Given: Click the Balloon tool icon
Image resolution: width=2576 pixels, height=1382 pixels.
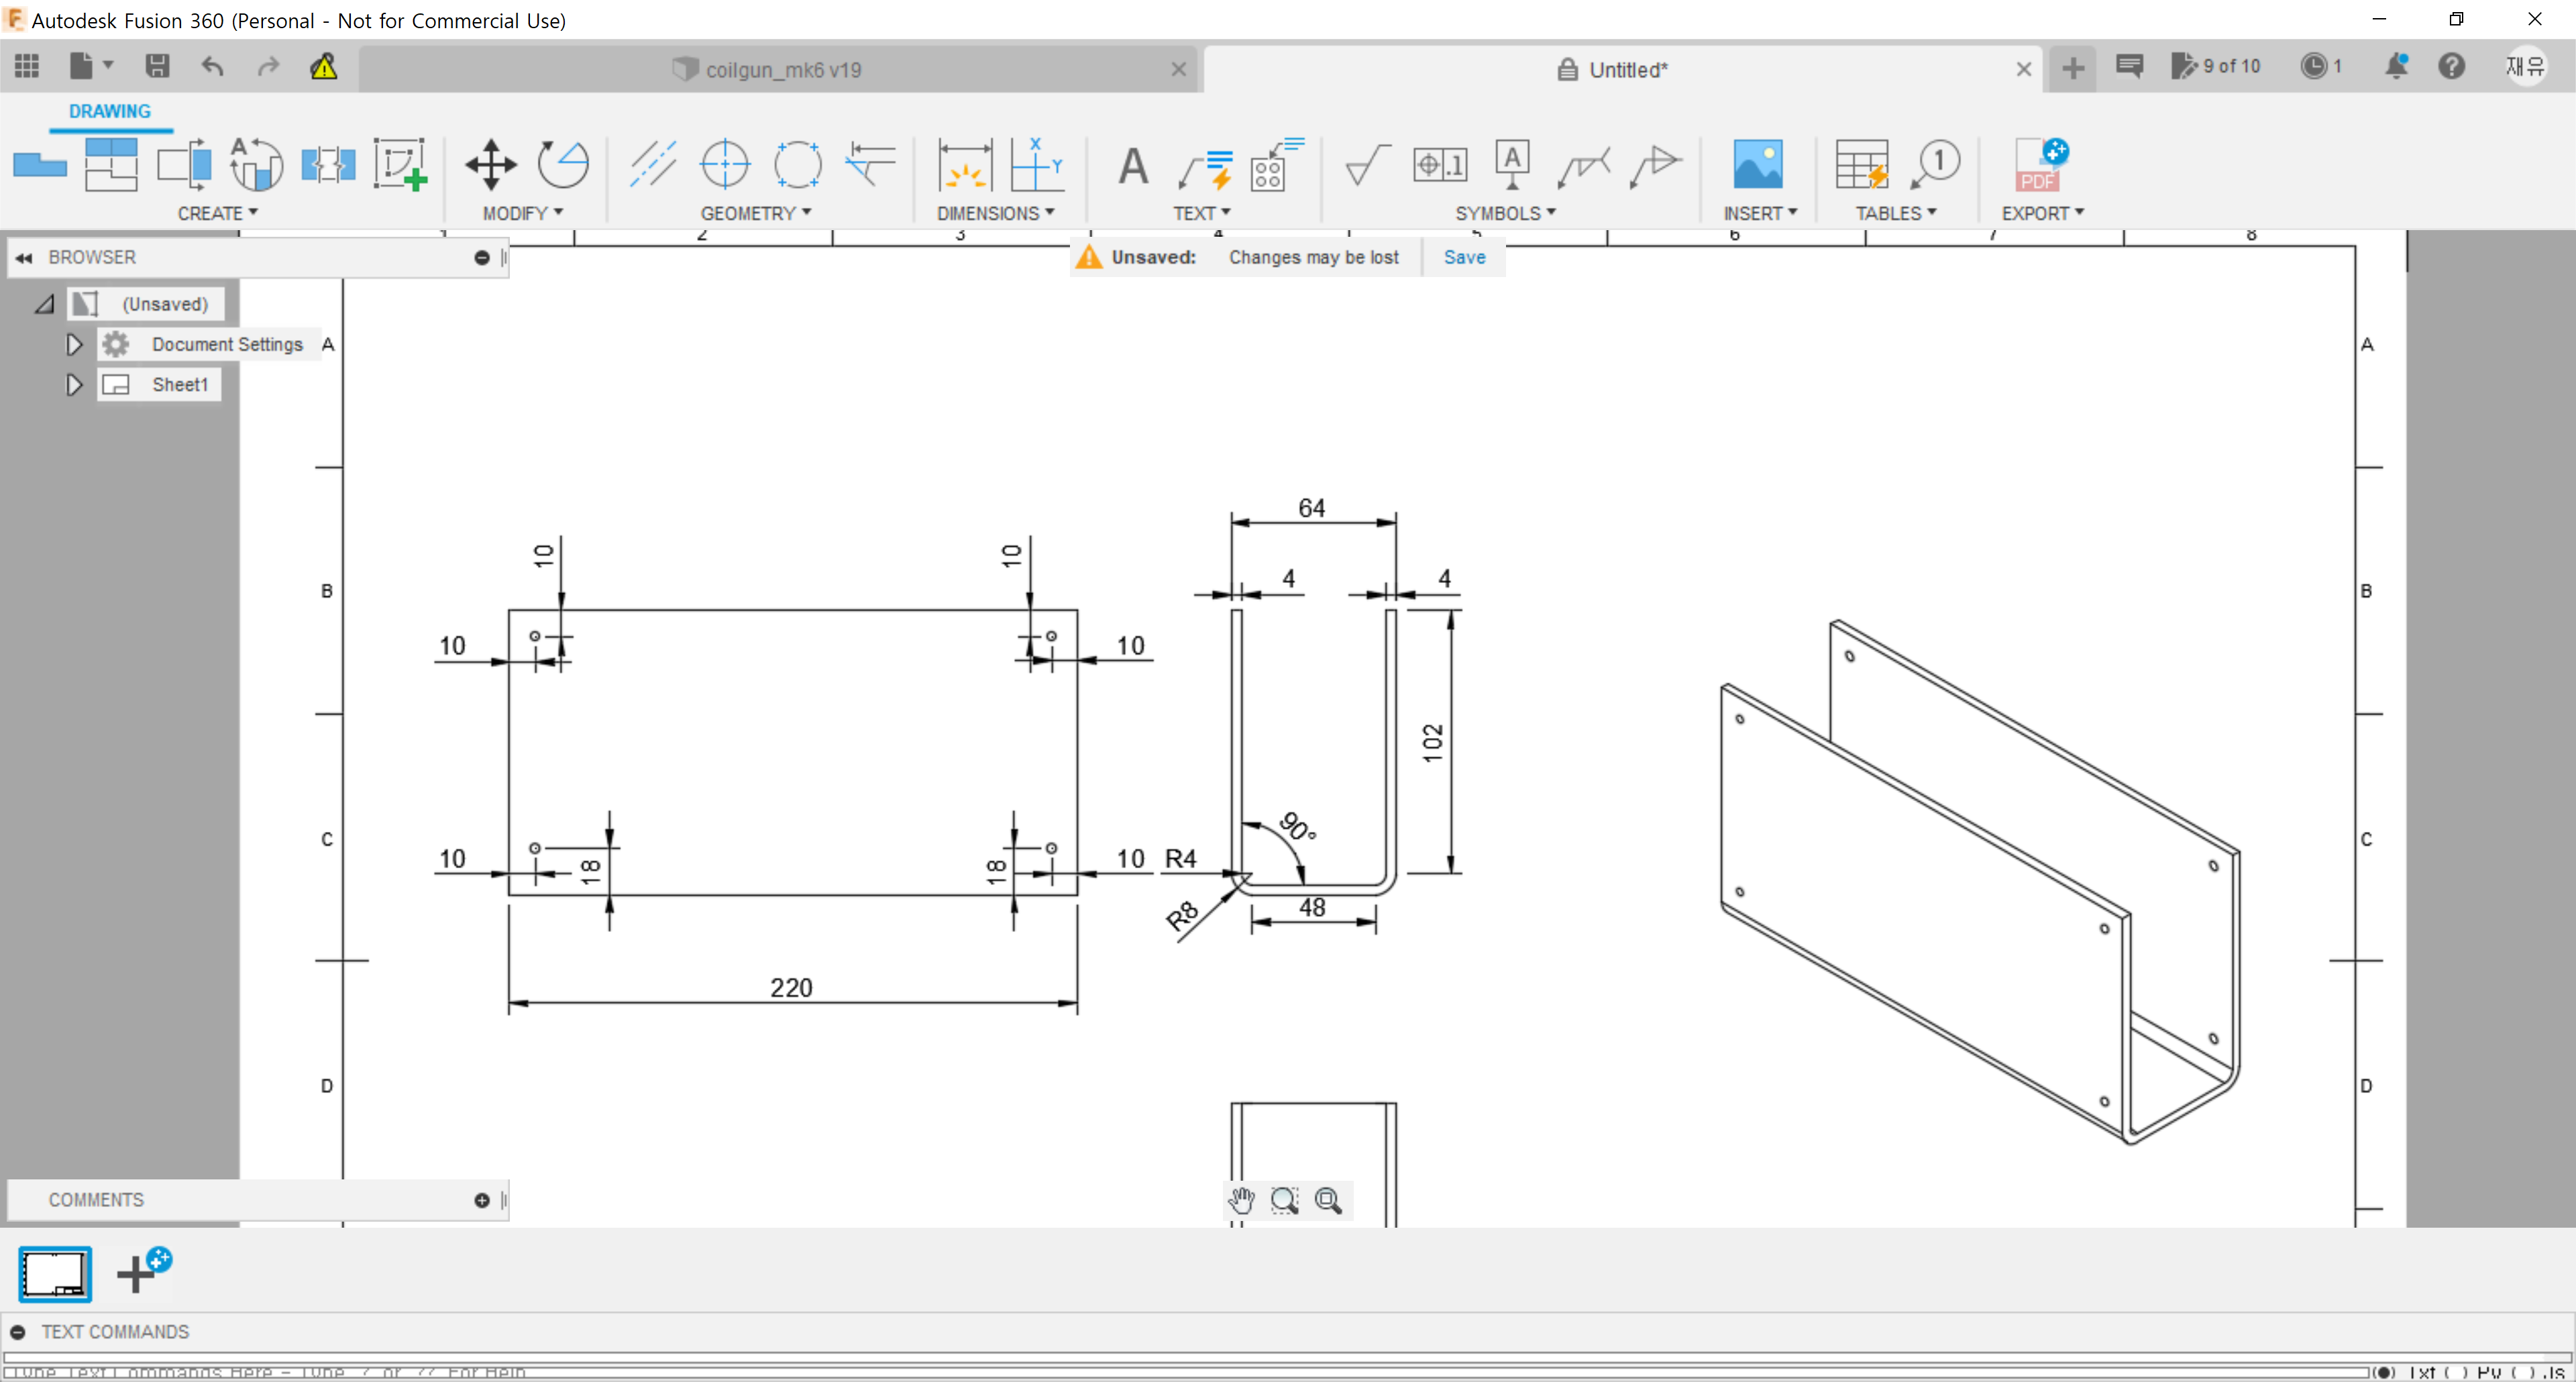Looking at the screenshot, I should 1935,164.
